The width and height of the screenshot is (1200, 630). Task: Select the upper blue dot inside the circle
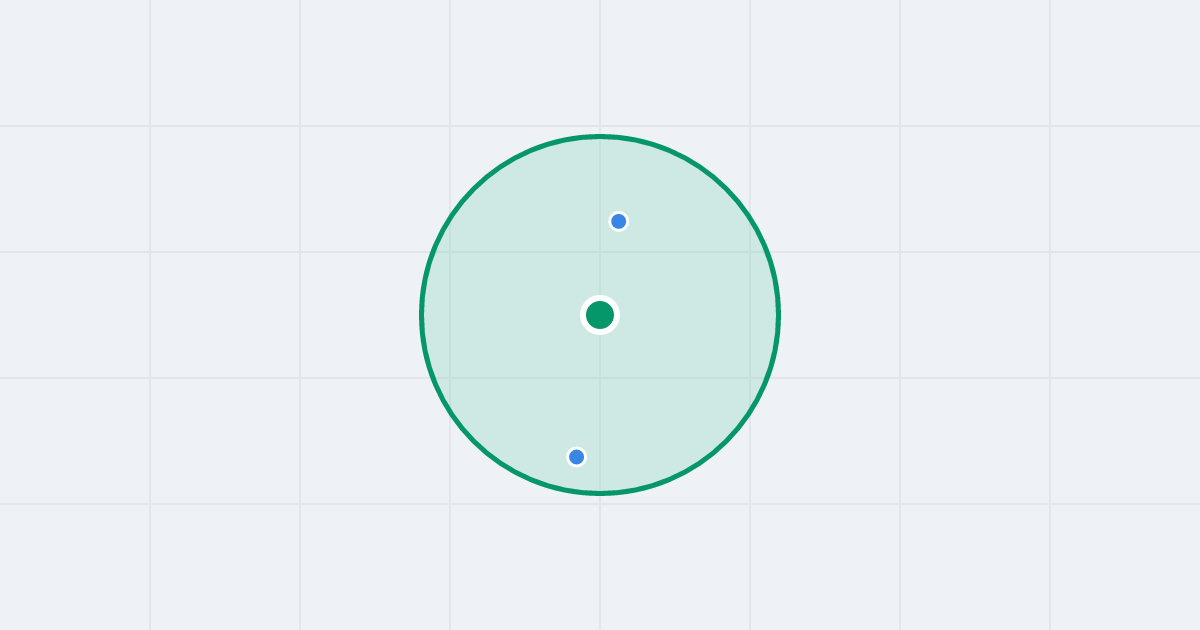(619, 221)
